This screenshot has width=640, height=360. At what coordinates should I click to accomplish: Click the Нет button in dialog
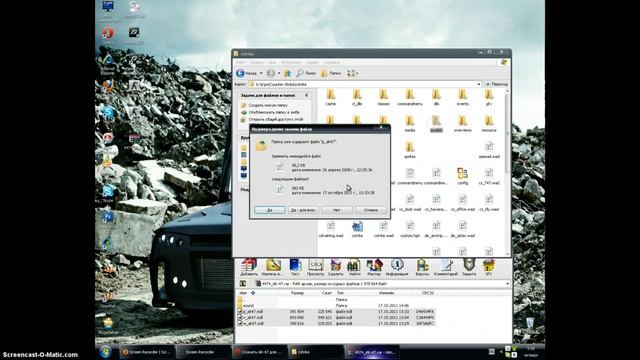pyautogui.click(x=337, y=210)
